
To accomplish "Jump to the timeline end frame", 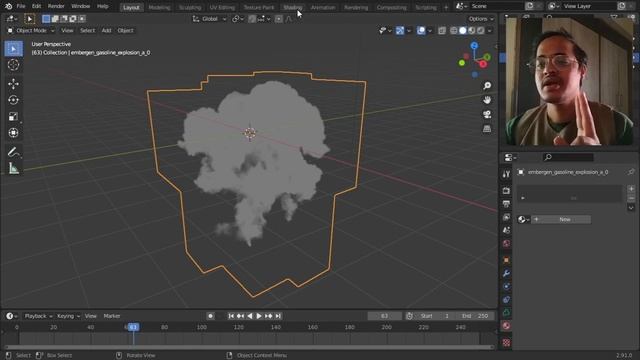I will point(278,316).
